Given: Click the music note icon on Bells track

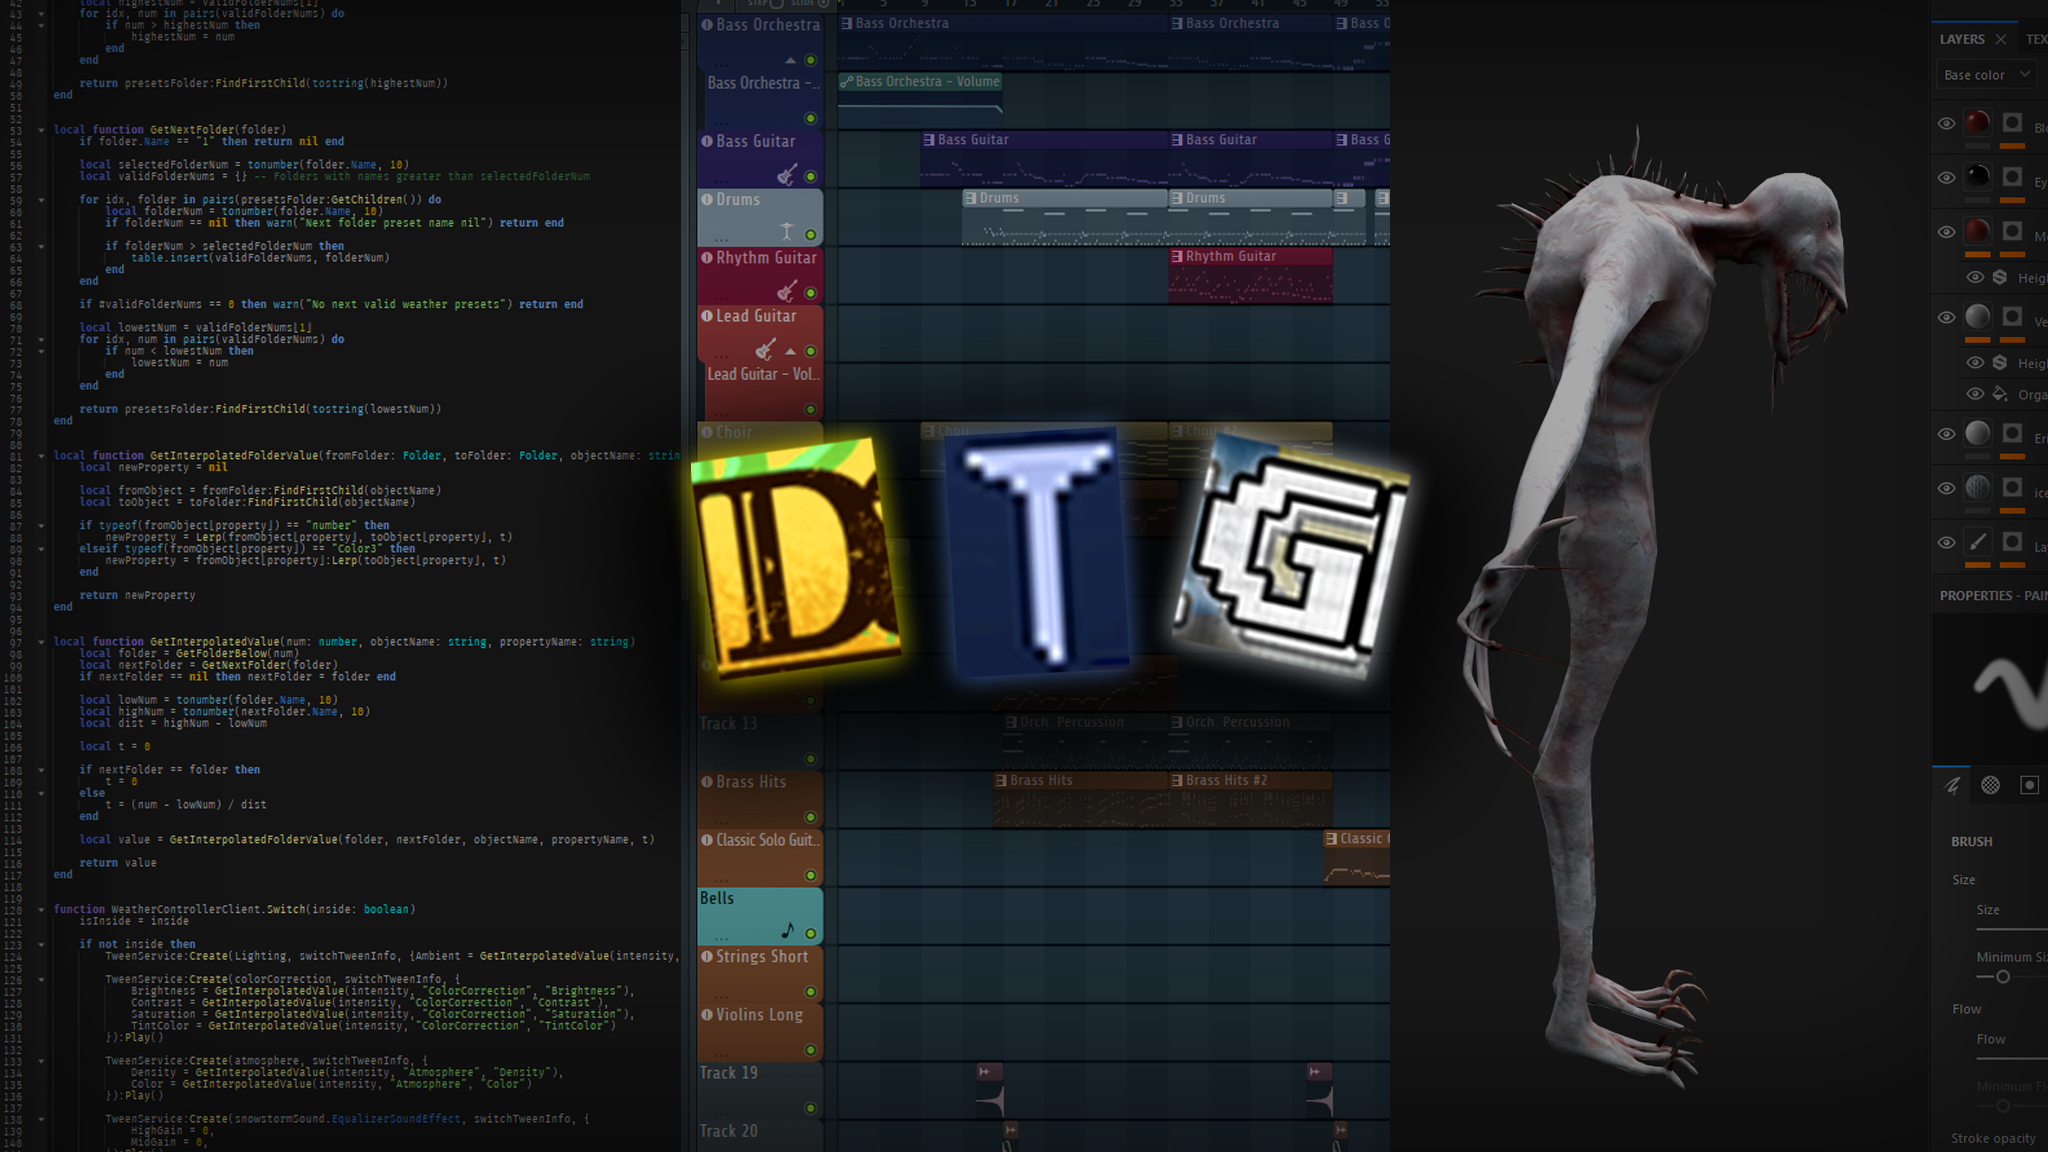Looking at the screenshot, I should (x=788, y=931).
